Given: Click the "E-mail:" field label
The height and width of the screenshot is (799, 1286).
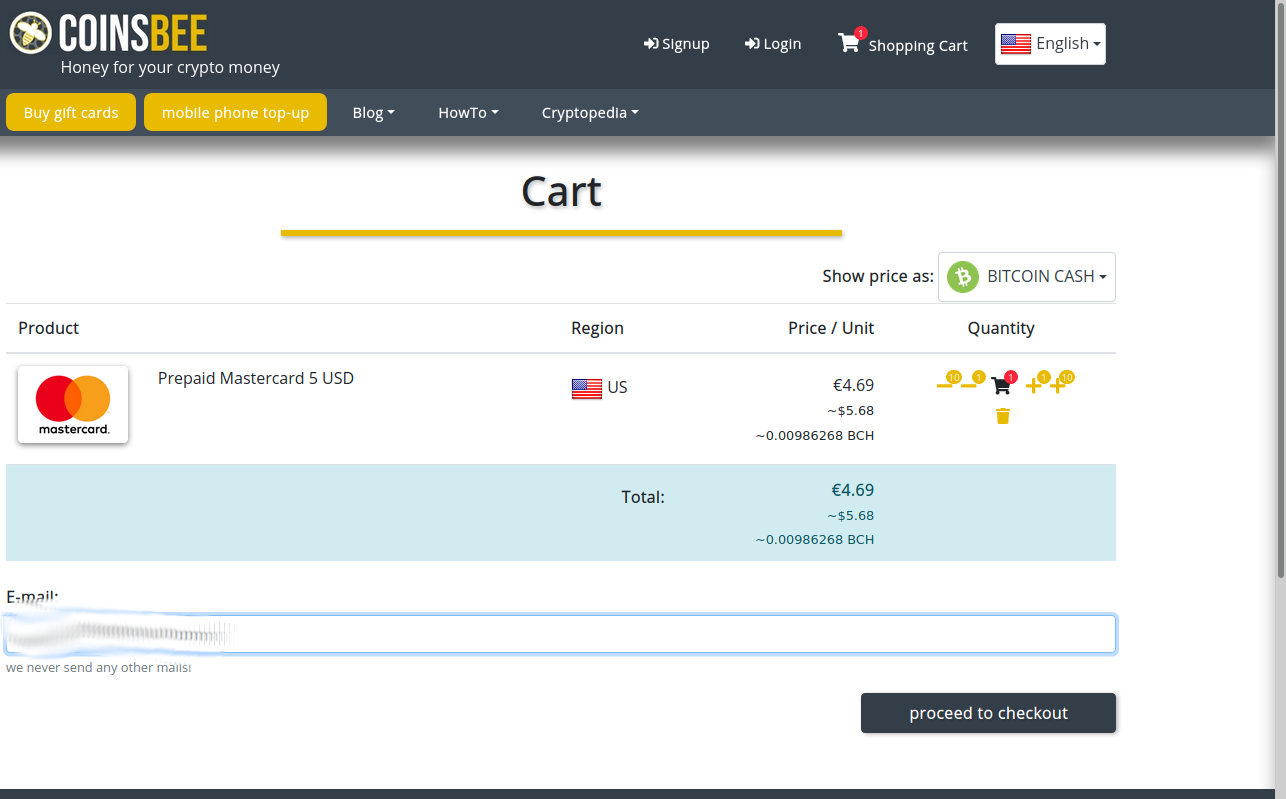Looking at the screenshot, I should pyautogui.click(x=32, y=597).
